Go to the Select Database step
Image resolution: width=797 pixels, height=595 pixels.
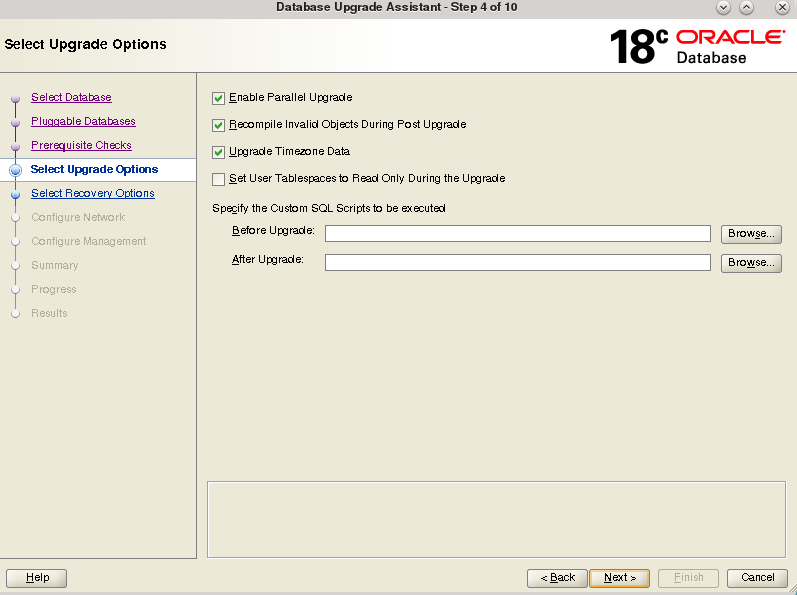[x=71, y=97]
